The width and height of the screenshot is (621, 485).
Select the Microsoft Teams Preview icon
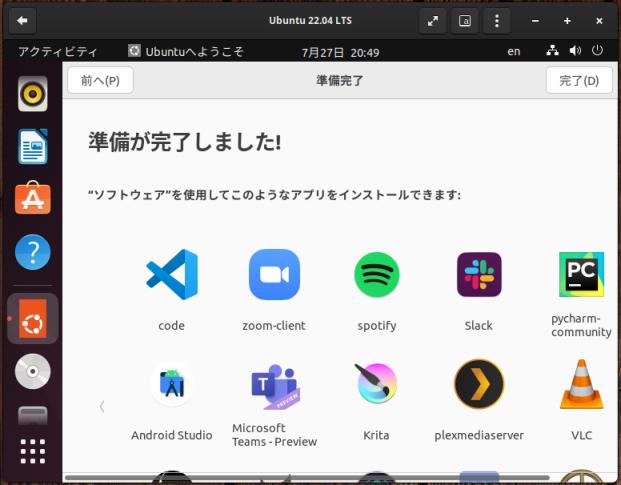coord(275,386)
